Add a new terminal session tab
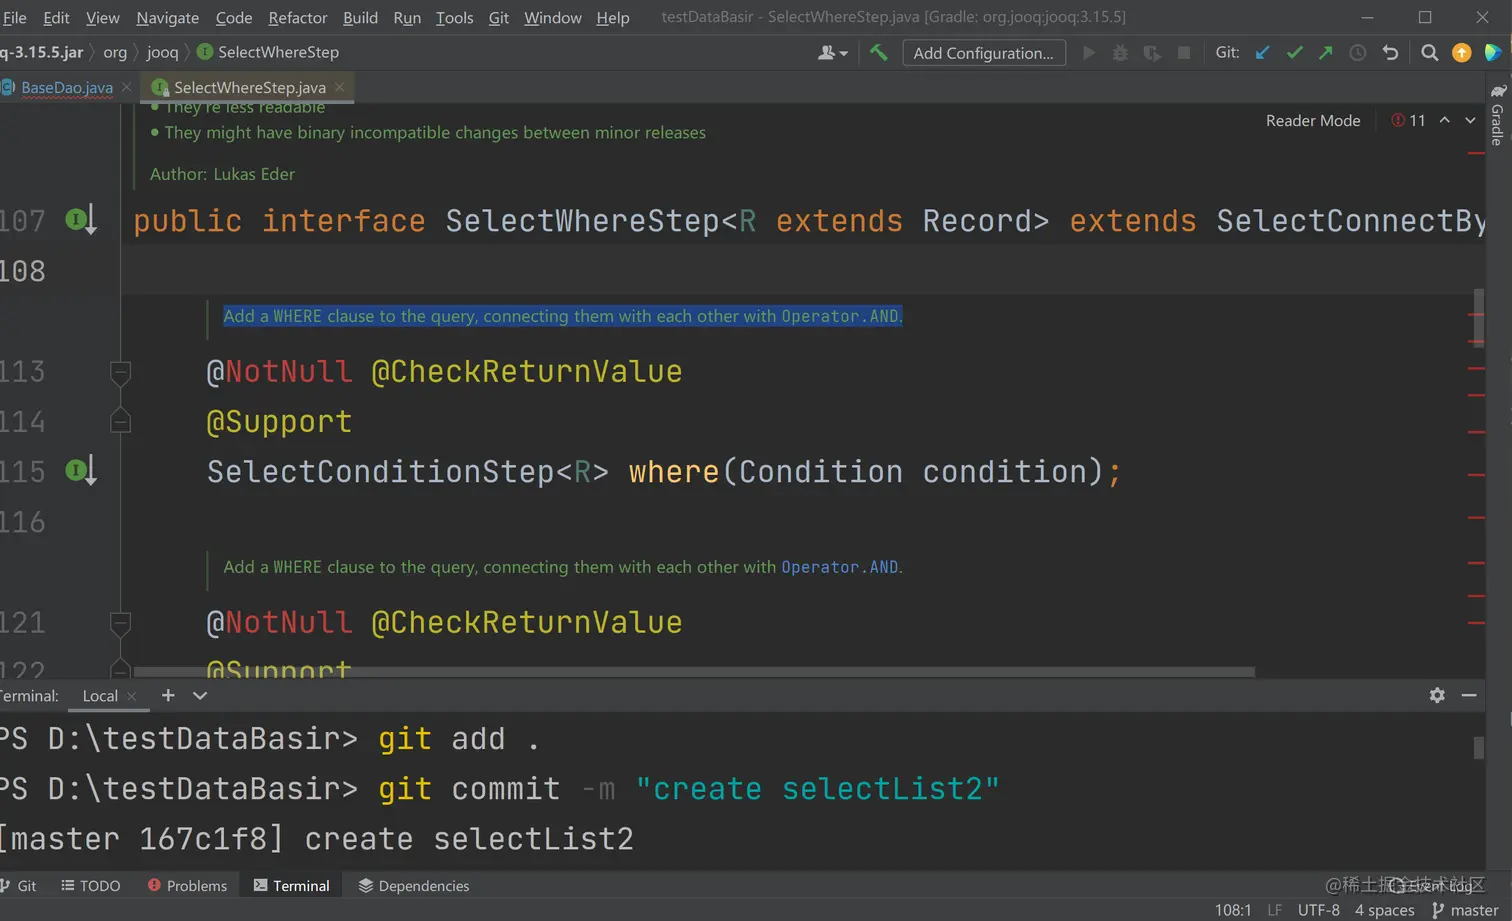Image resolution: width=1512 pixels, height=921 pixels. click(x=168, y=695)
